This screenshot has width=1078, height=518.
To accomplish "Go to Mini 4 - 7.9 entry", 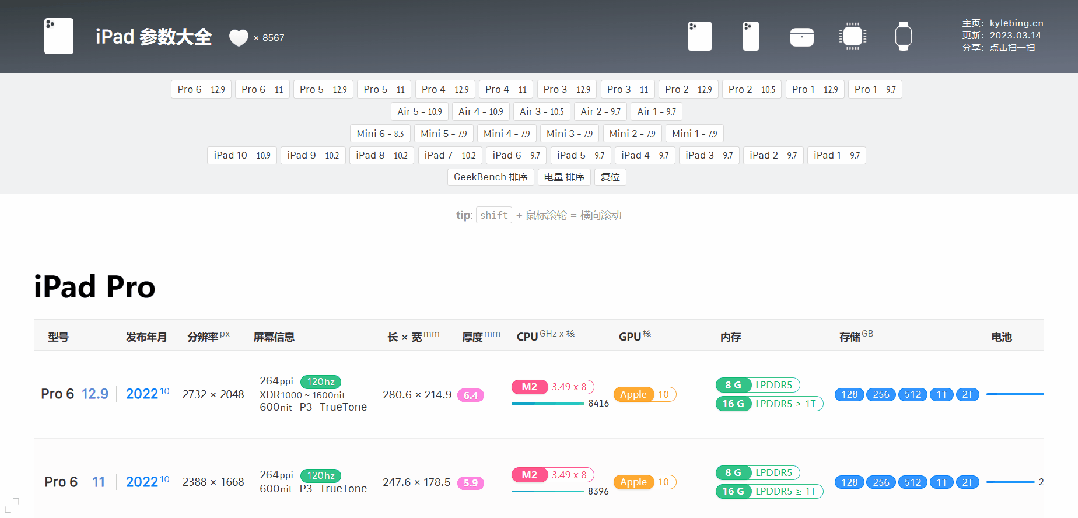I will [507, 133].
